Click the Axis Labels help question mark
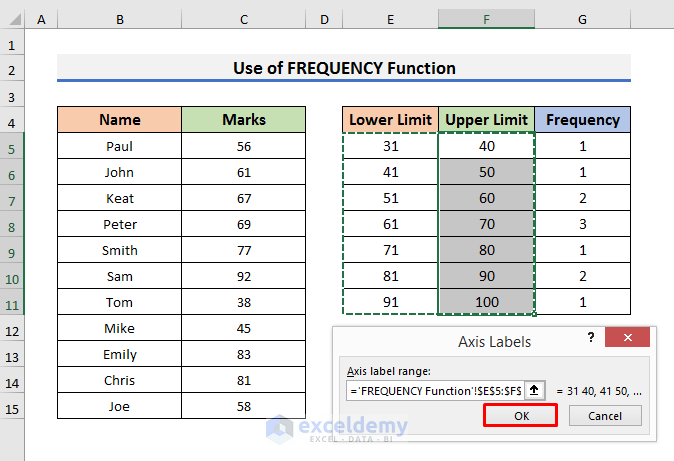674x461 pixels. (591, 339)
